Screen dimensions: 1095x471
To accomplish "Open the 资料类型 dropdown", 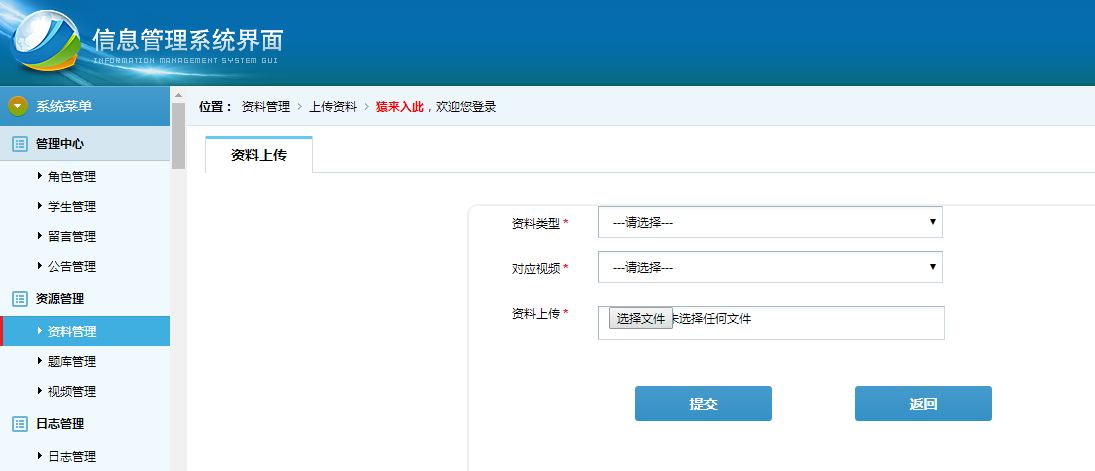I will [770, 222].
